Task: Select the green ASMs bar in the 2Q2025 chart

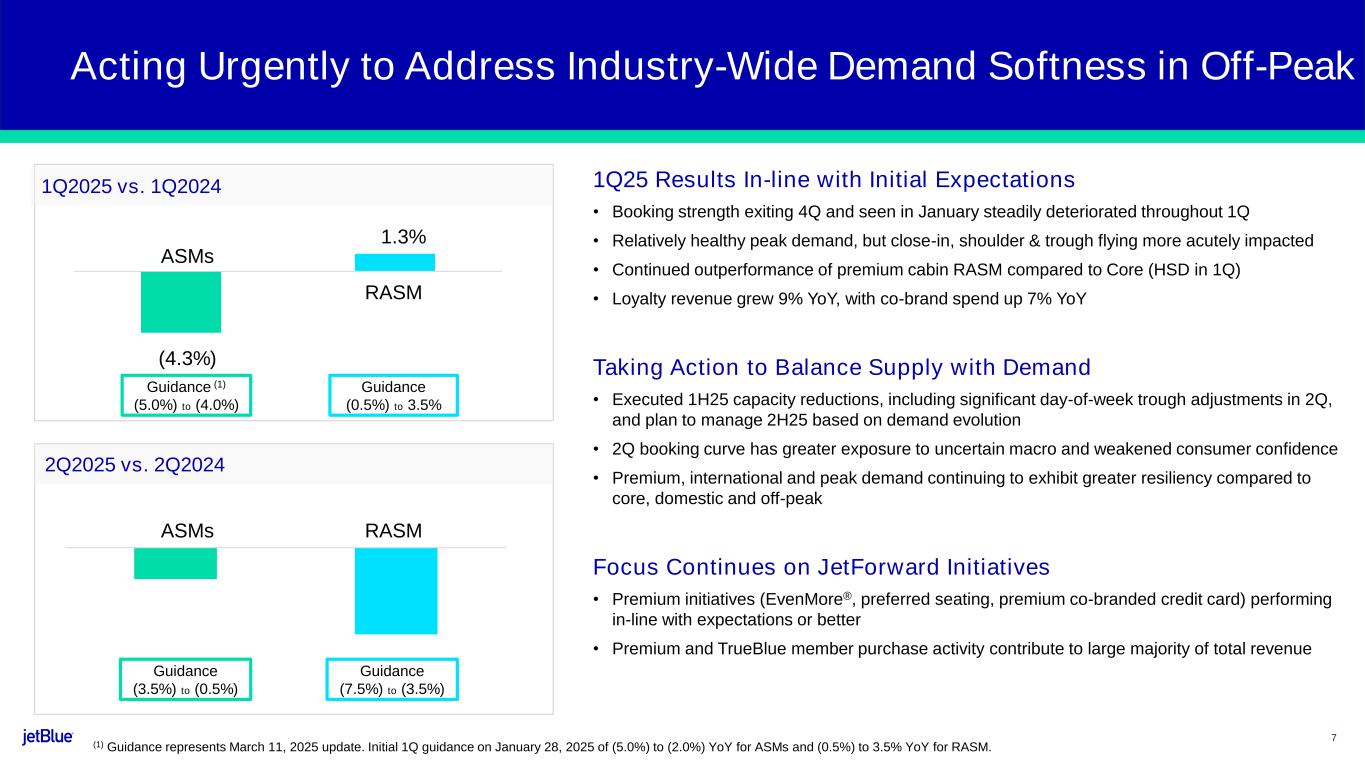Action: 175,563
